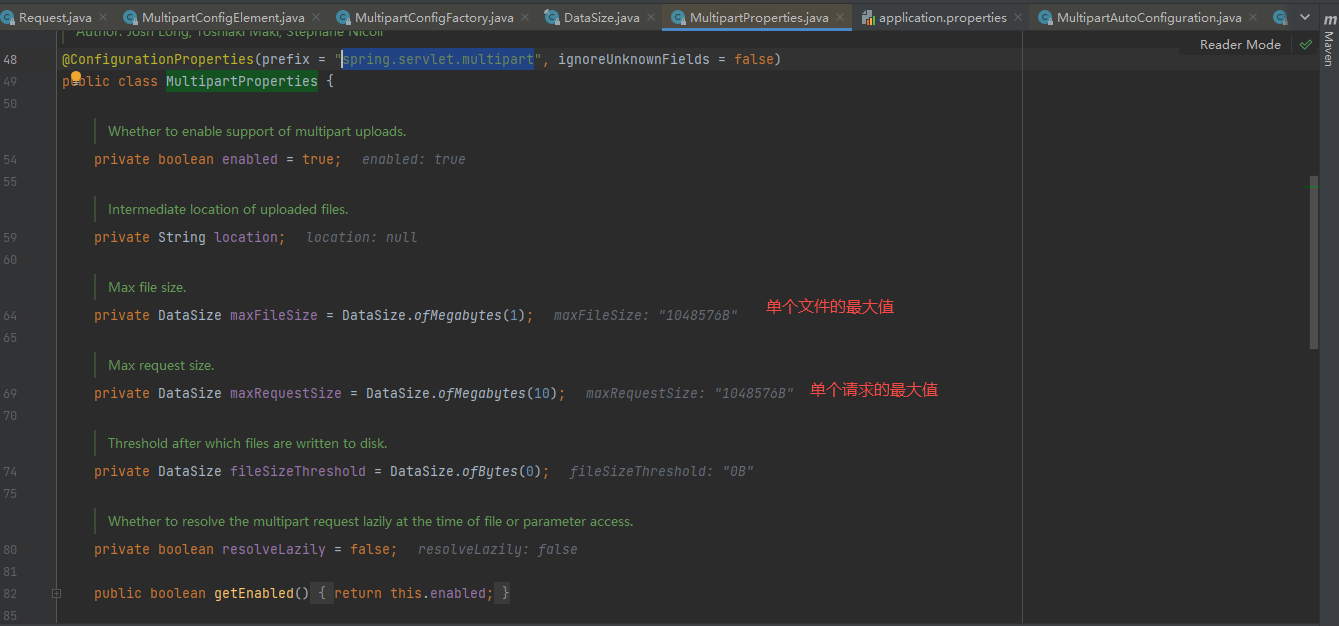The width and height of the screenshot is (1339, 626).
Task: Click the class icon on MultipartProperties.java tab
Action: pos(677,17)
